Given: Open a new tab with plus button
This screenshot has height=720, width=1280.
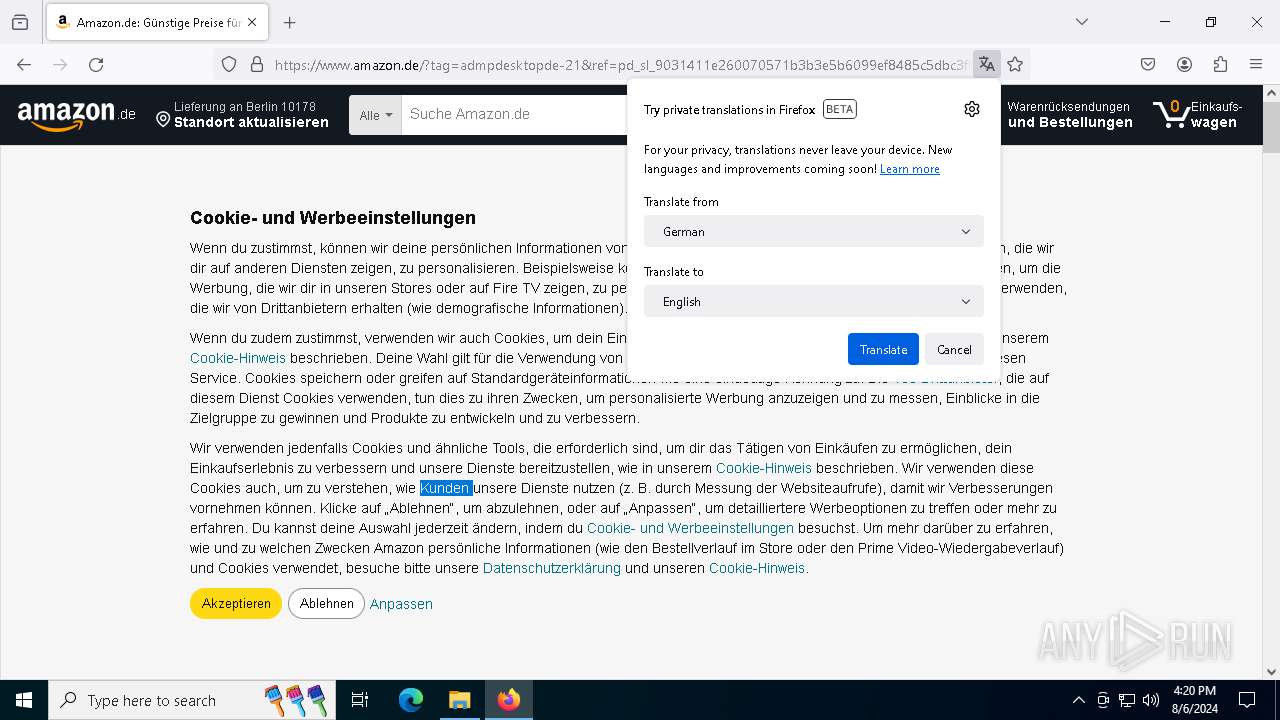Looking at the screenshot, I should point(289,22).
